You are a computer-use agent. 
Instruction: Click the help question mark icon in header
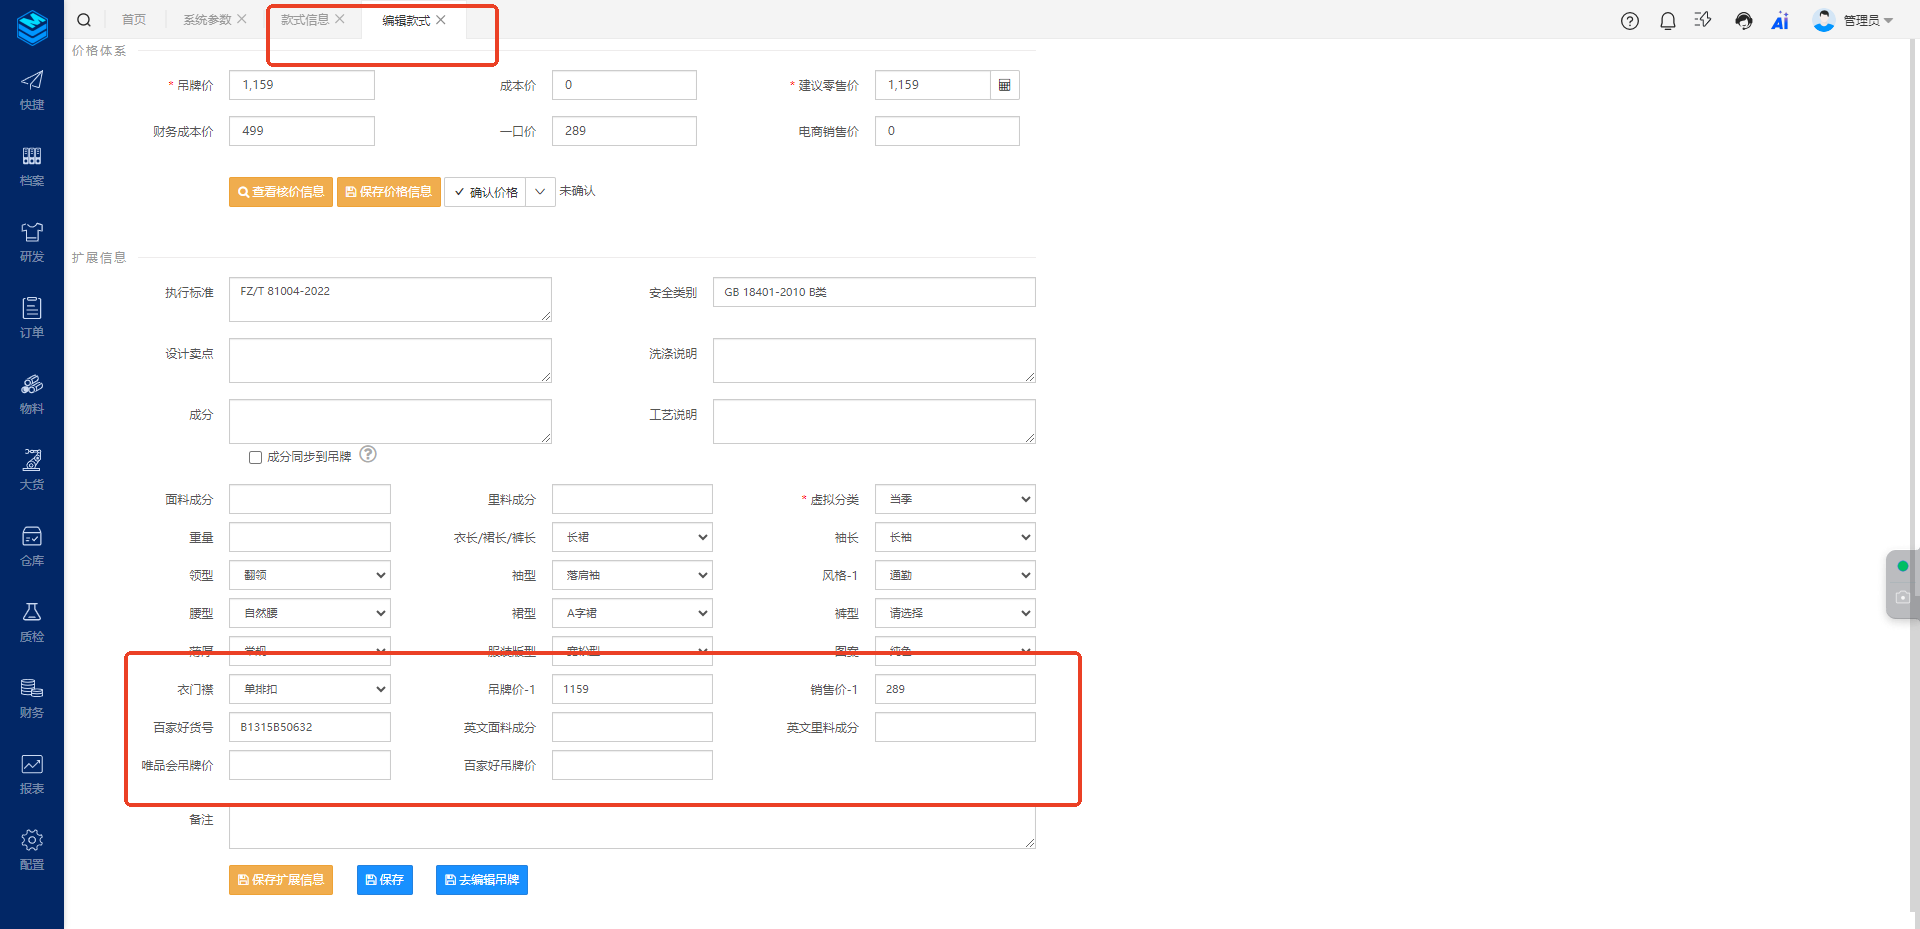(1629, 21)
